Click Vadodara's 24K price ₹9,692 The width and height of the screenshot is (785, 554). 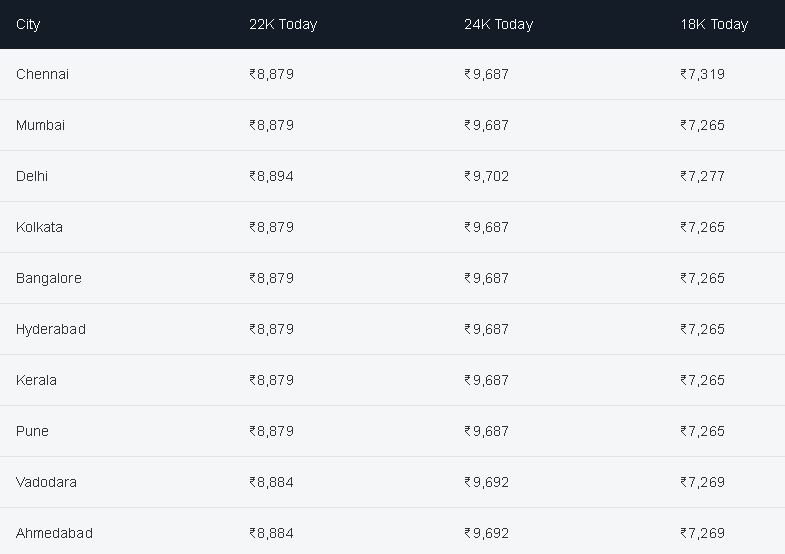click(x=487, y=482)
